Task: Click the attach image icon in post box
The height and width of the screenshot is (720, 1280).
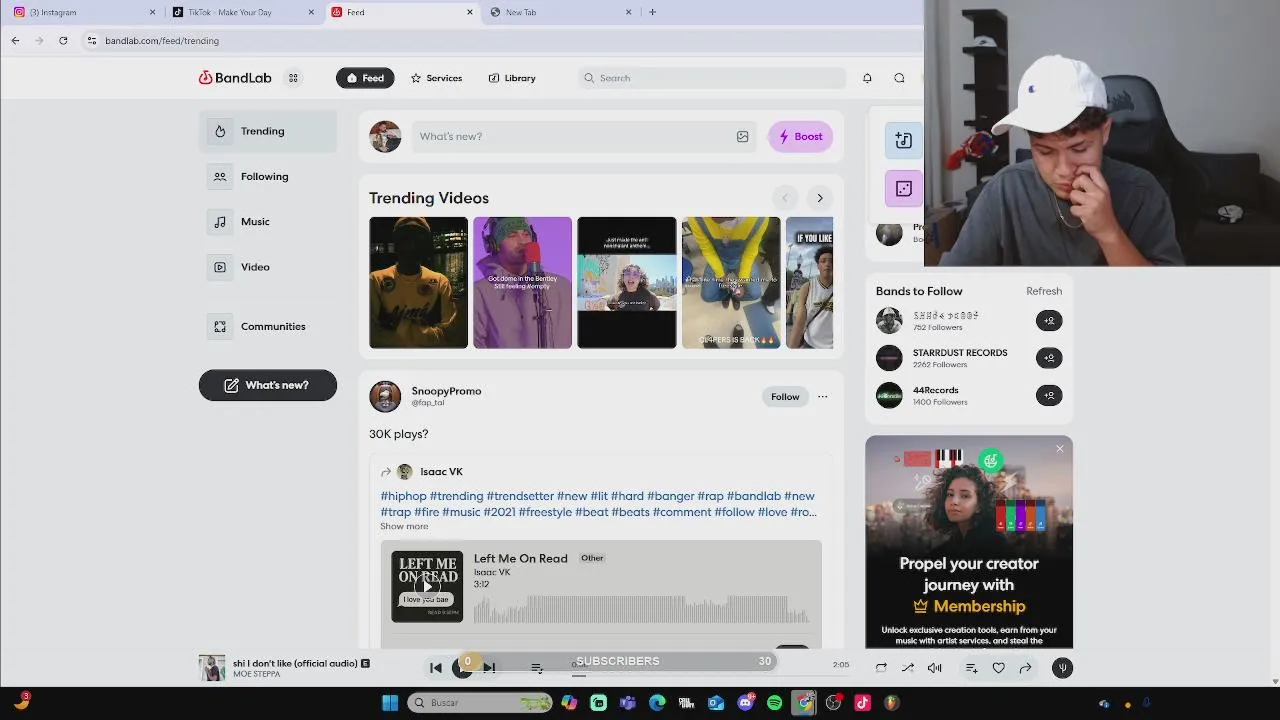Action: (x=742, y=136)
